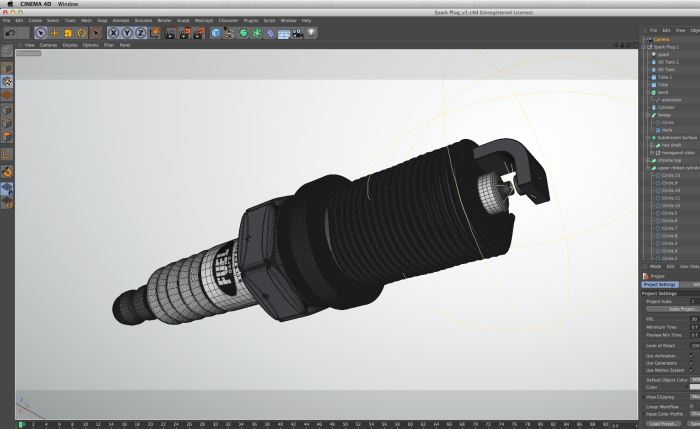Collapse the upper ribbed cylinder tree

click(648, 168)
